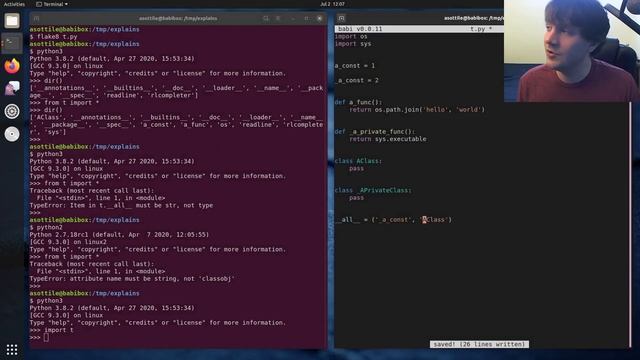Open the round gear-like dock icon
Screen dimensions: 640x360
pos(12,111)
